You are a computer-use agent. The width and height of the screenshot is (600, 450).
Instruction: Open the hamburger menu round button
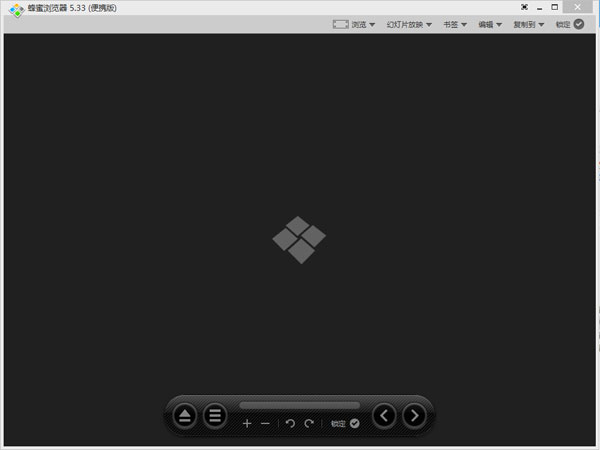point(215,416)
